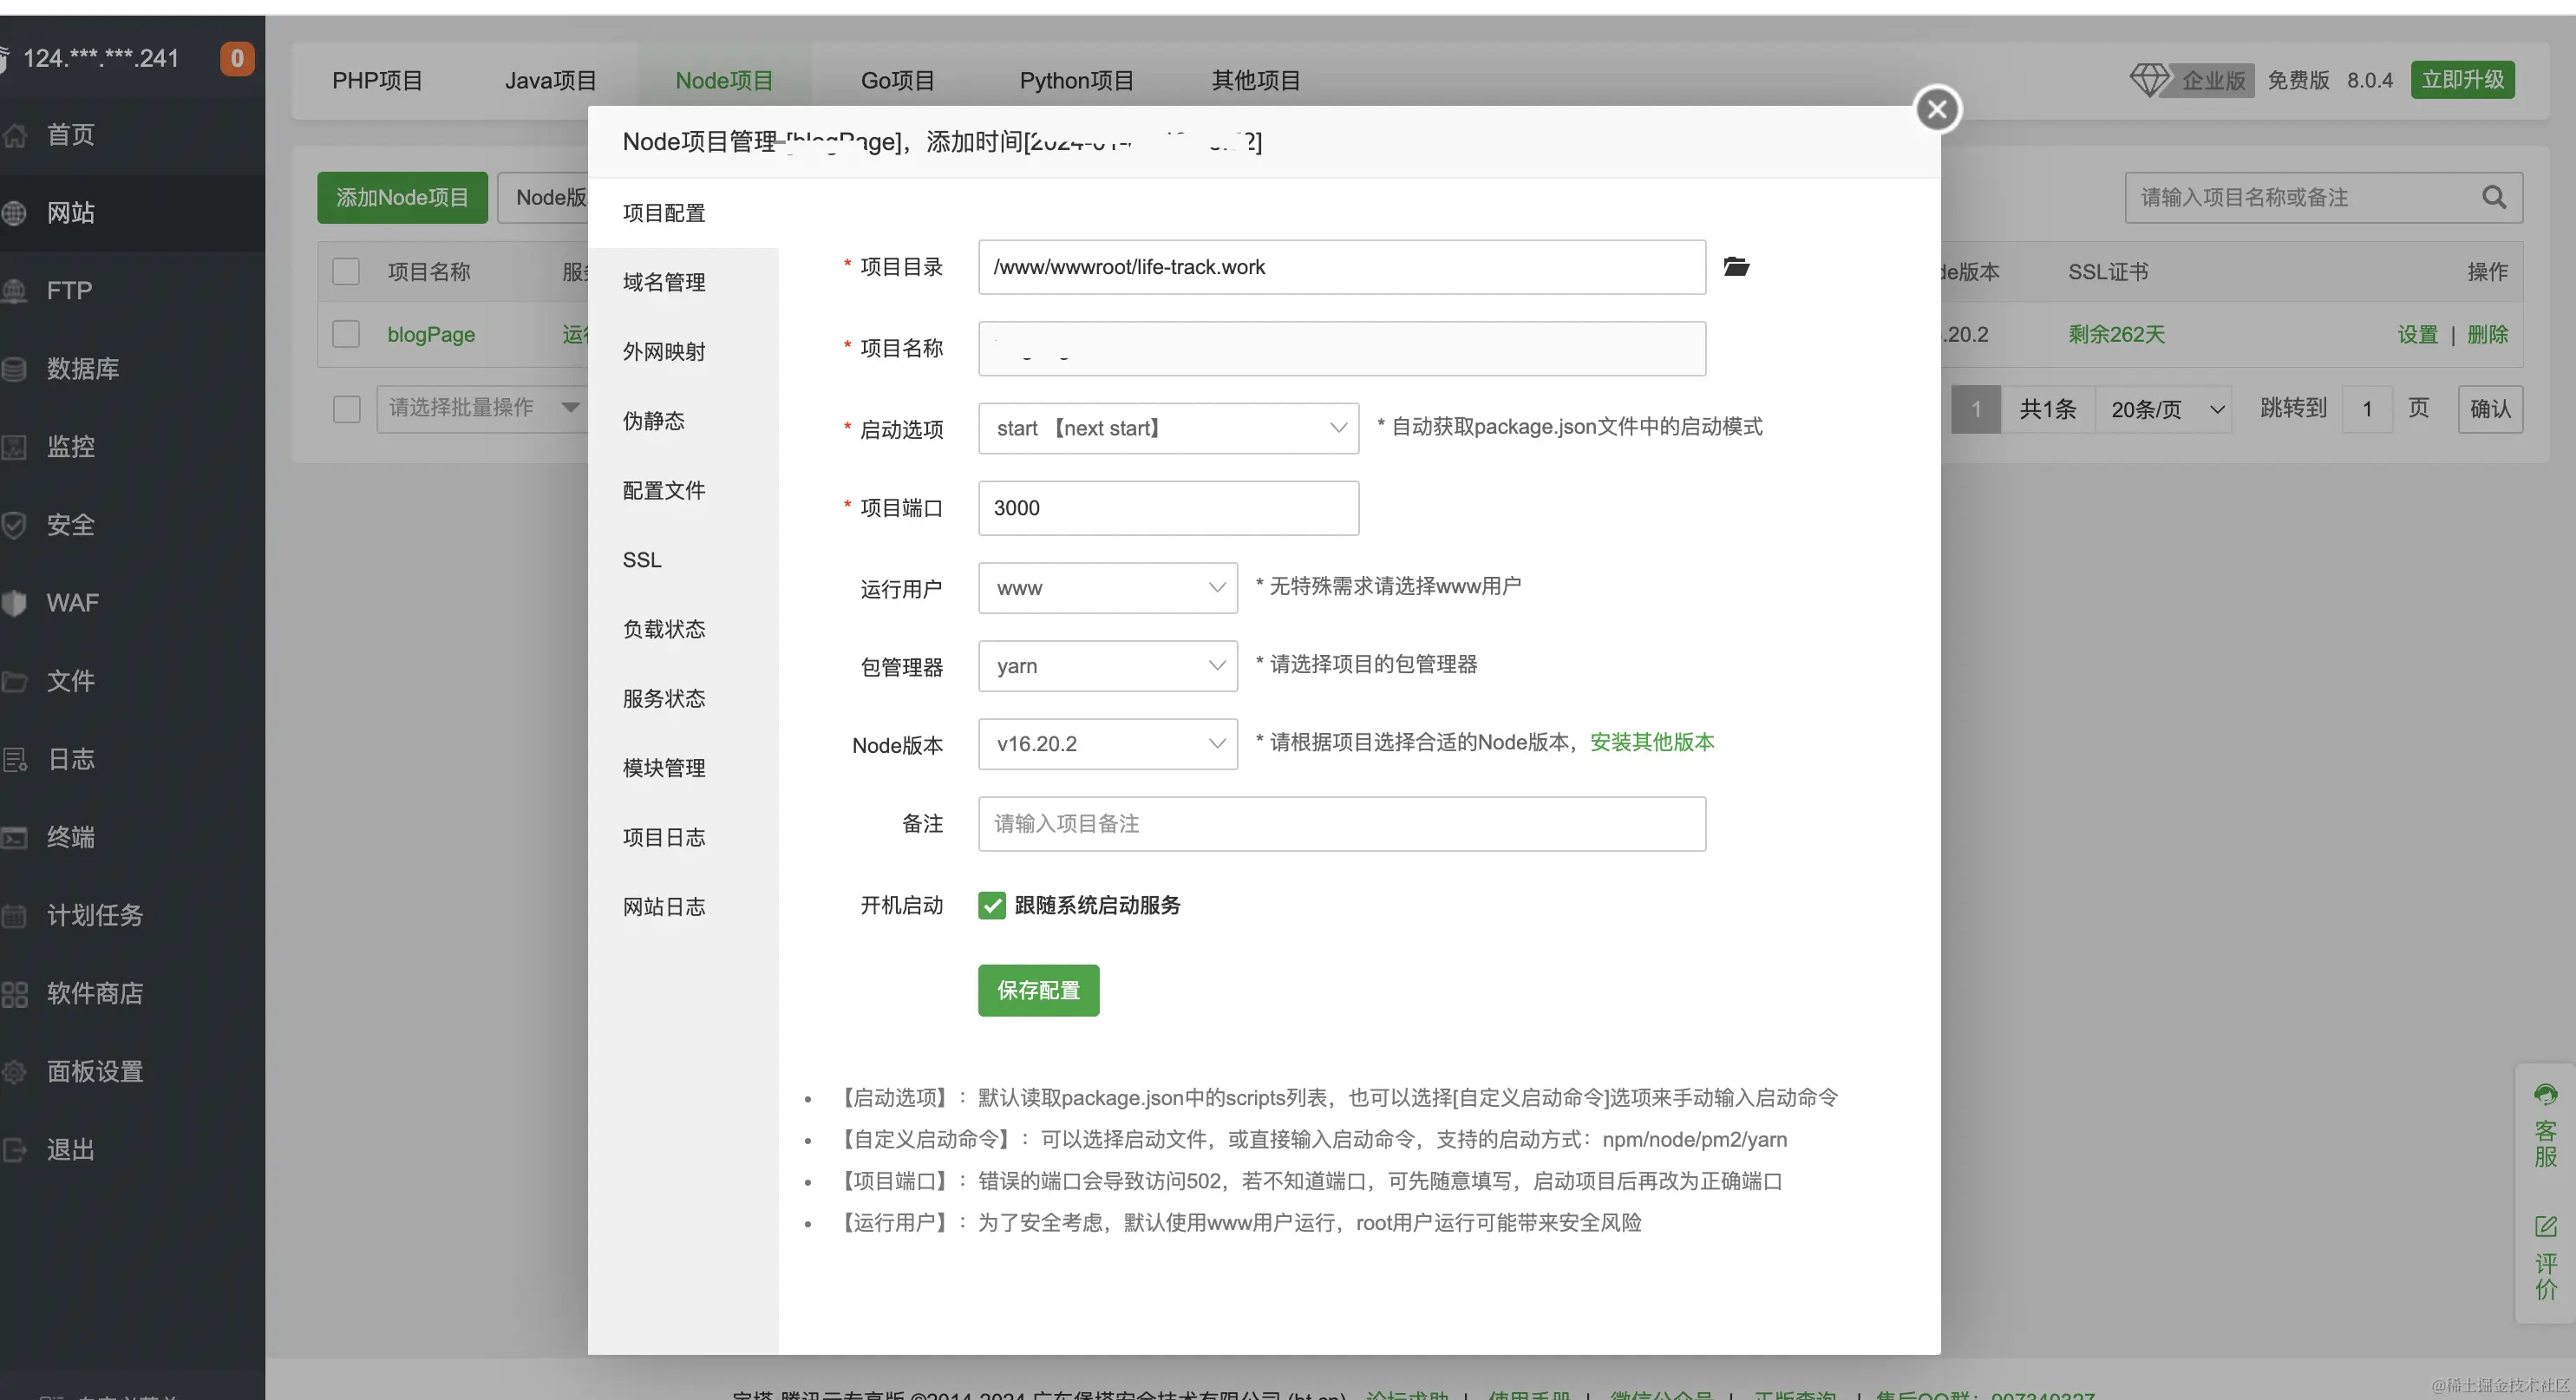Uncheck 跟随系统启动服务 checkbox

point(991,905)
